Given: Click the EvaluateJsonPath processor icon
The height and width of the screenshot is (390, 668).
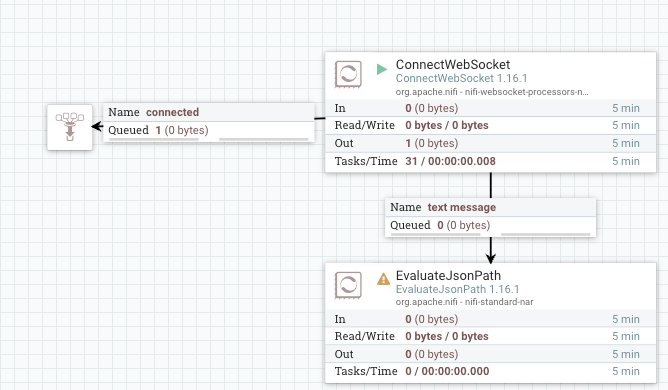Looking at the screenshot, I should 348,285.
